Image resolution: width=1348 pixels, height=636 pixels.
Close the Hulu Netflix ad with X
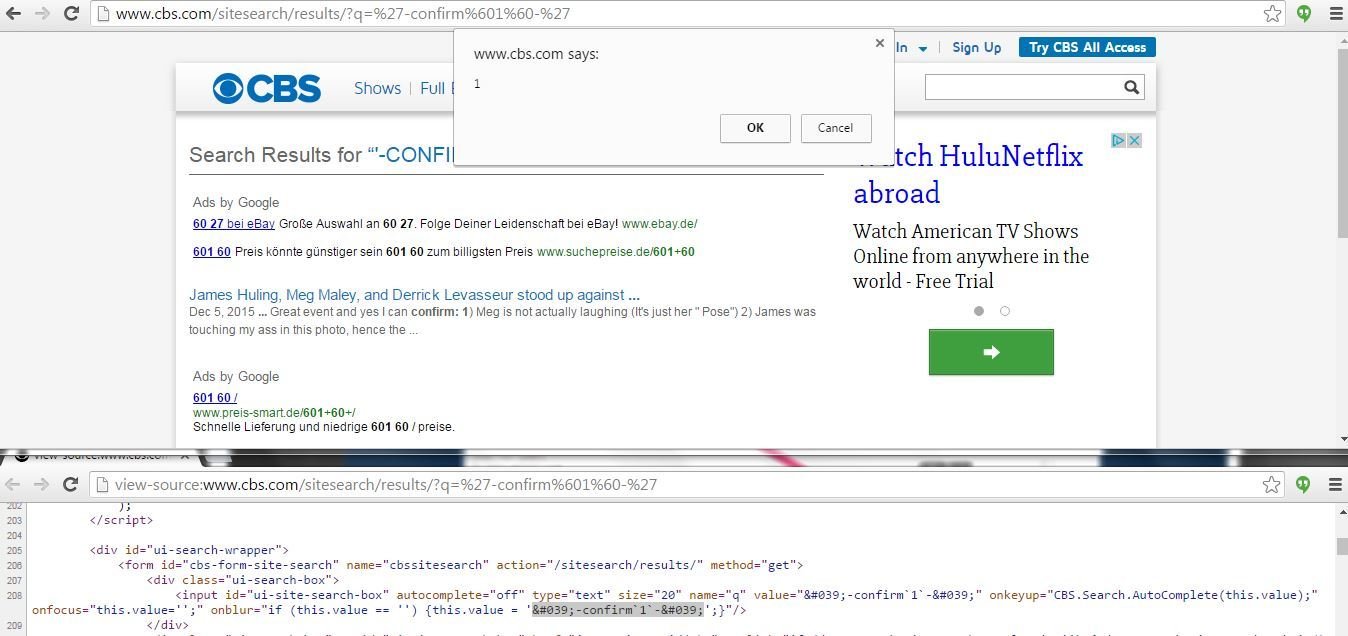tap(1135, 141)
